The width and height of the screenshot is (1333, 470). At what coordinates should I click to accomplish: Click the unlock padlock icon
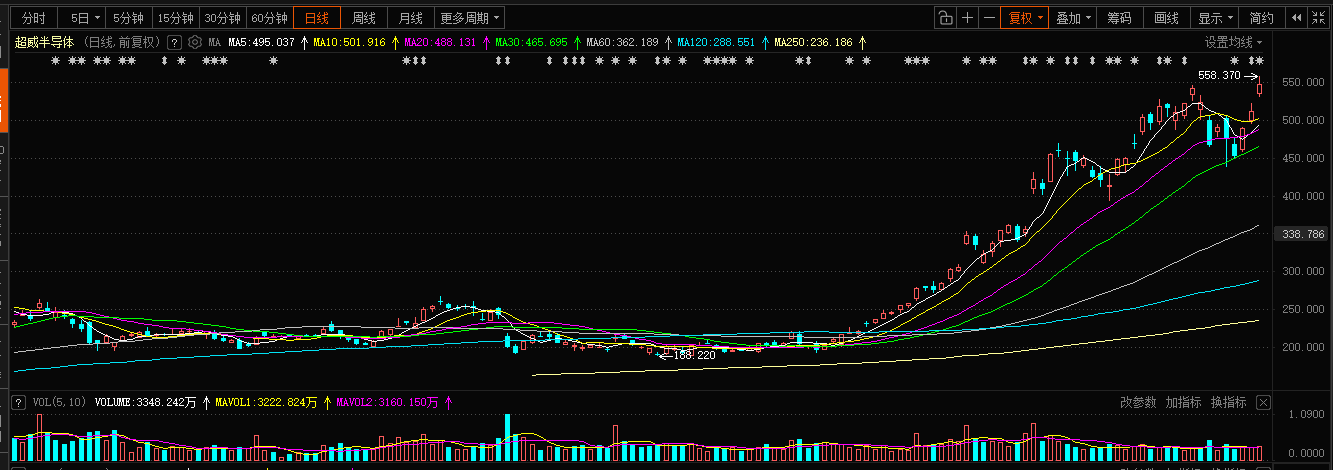[x=945, y=18]
